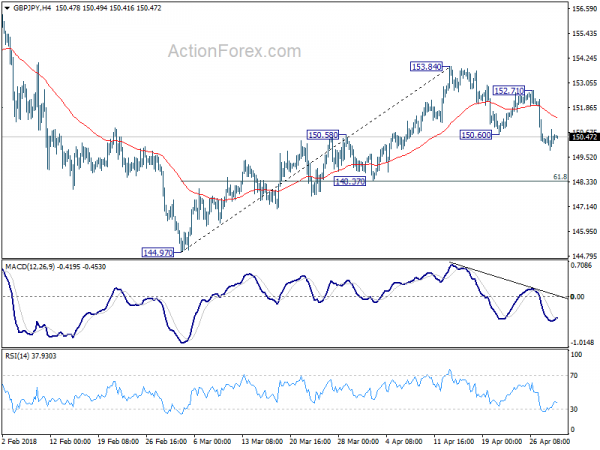Select the 148.370 price label
The width and height of the screenshot is (600, 450).
[350, 181]
